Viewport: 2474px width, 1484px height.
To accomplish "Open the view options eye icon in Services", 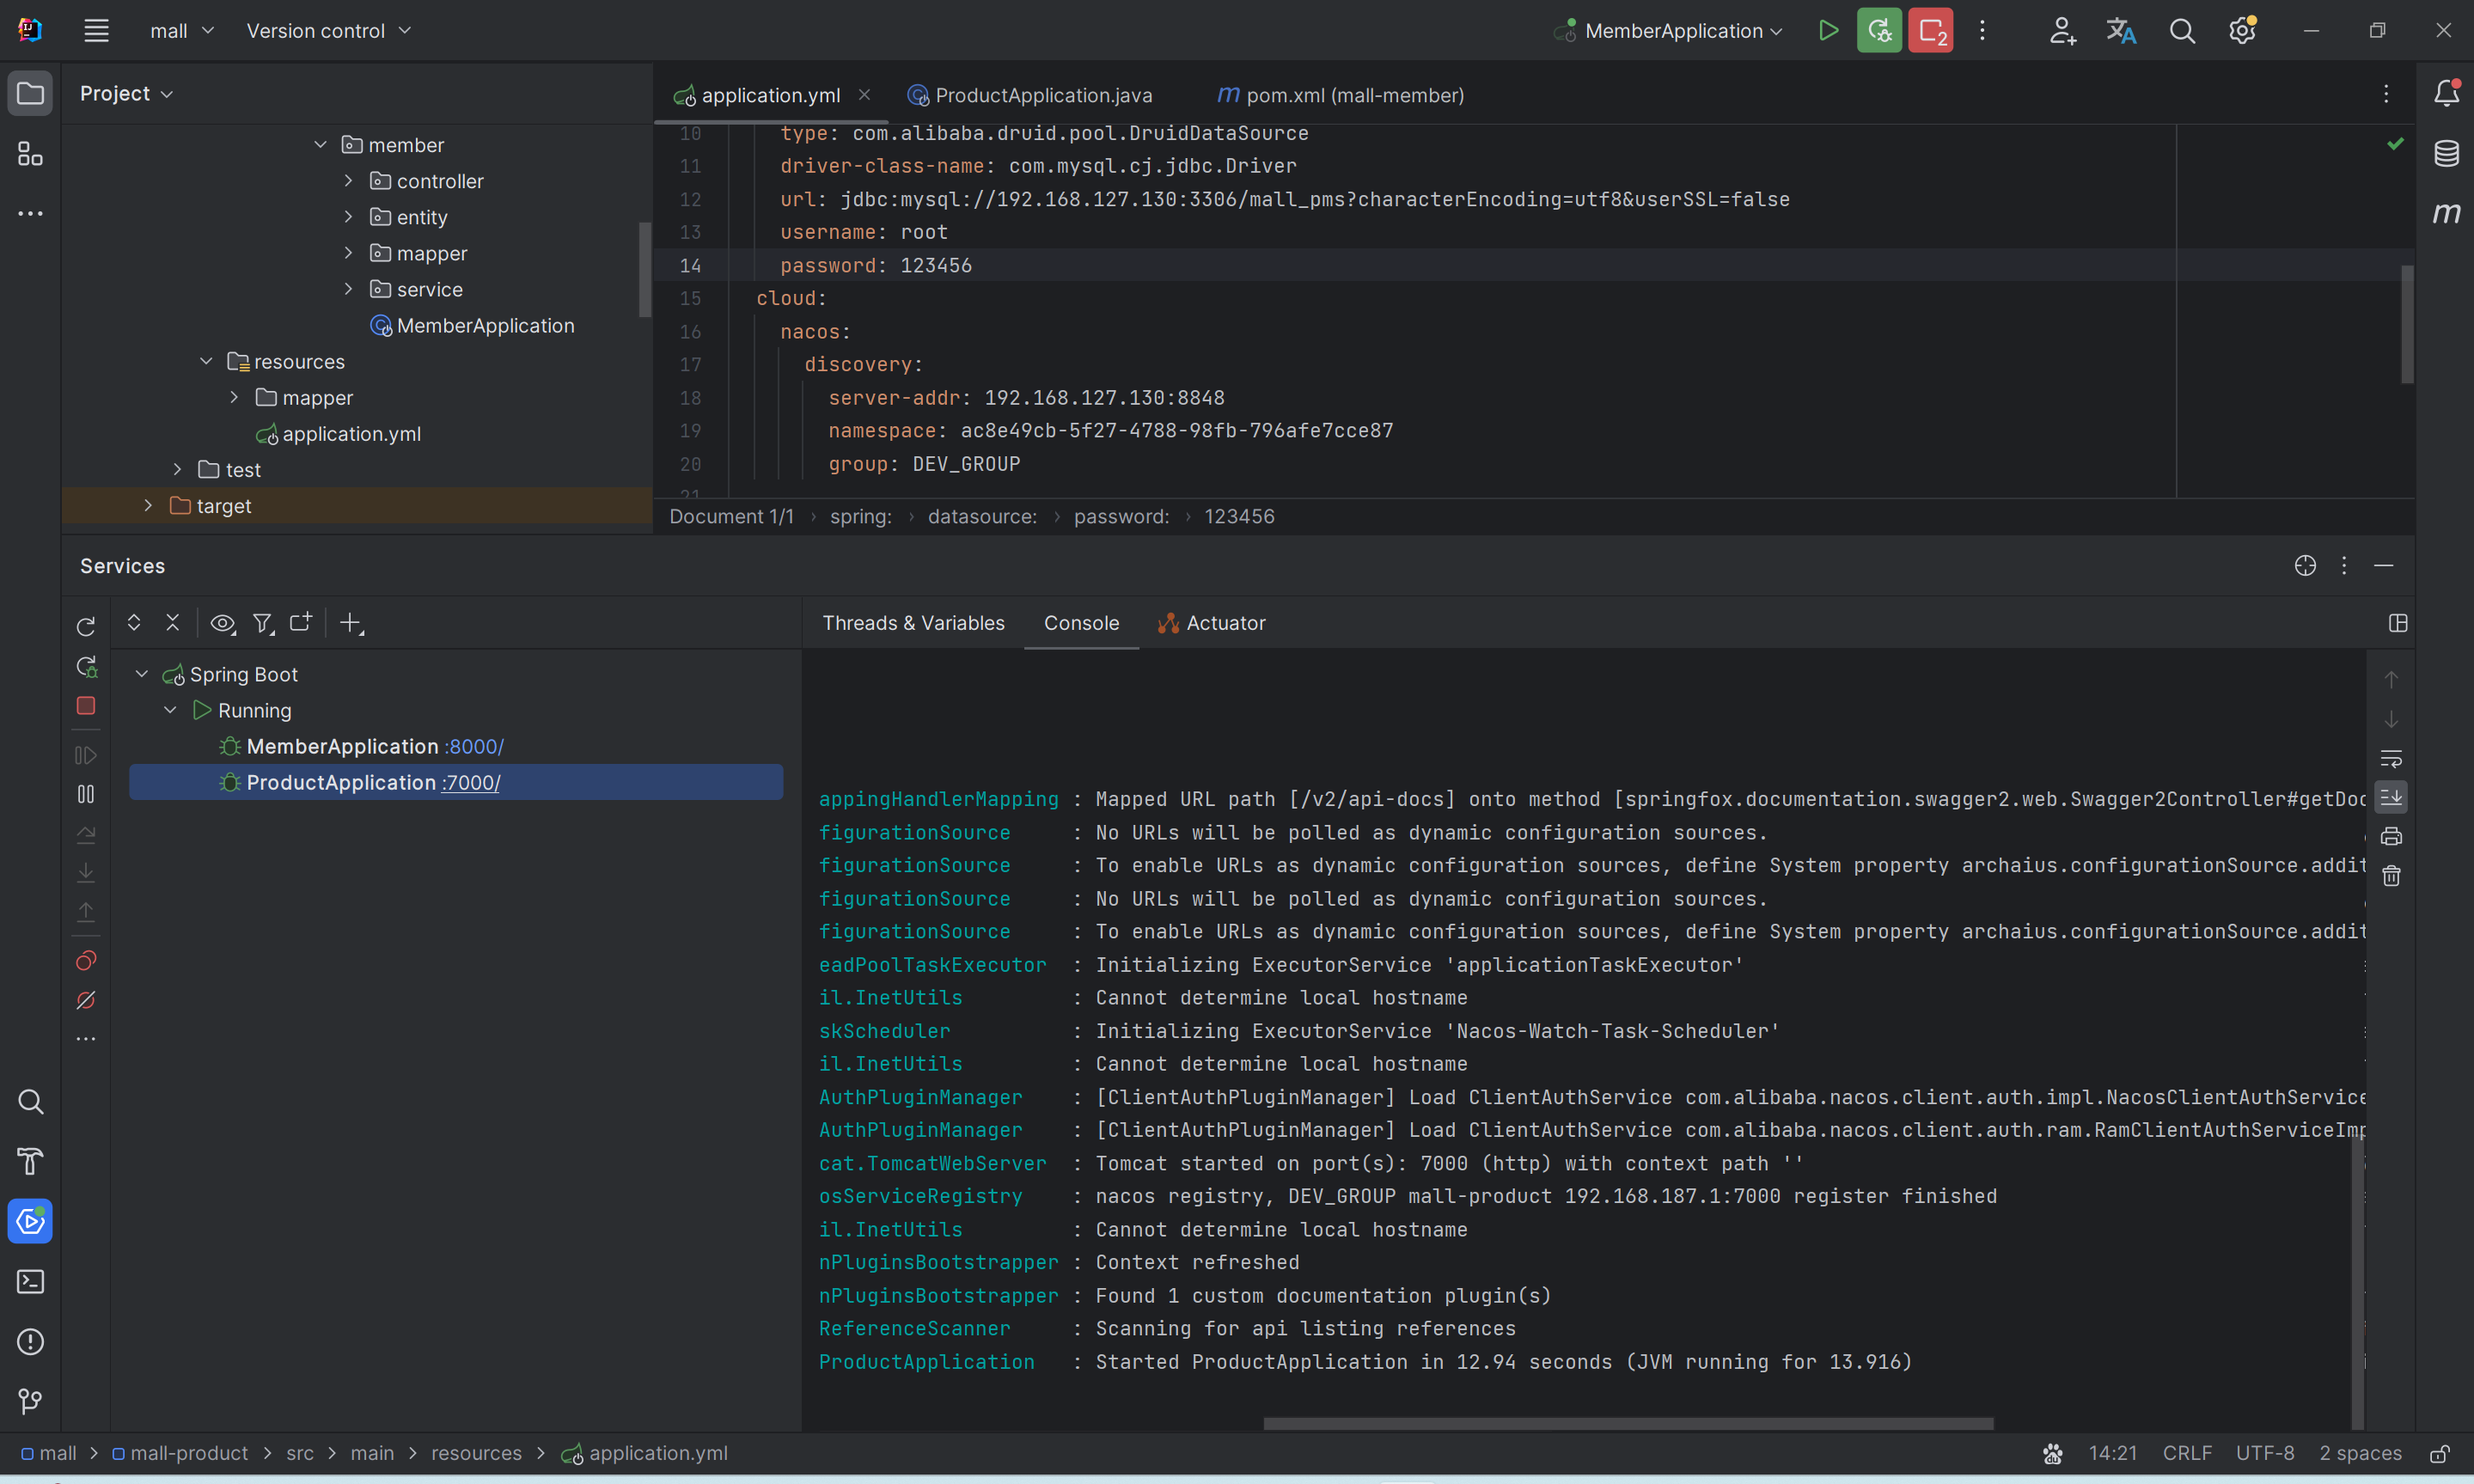I will point(222,623).
